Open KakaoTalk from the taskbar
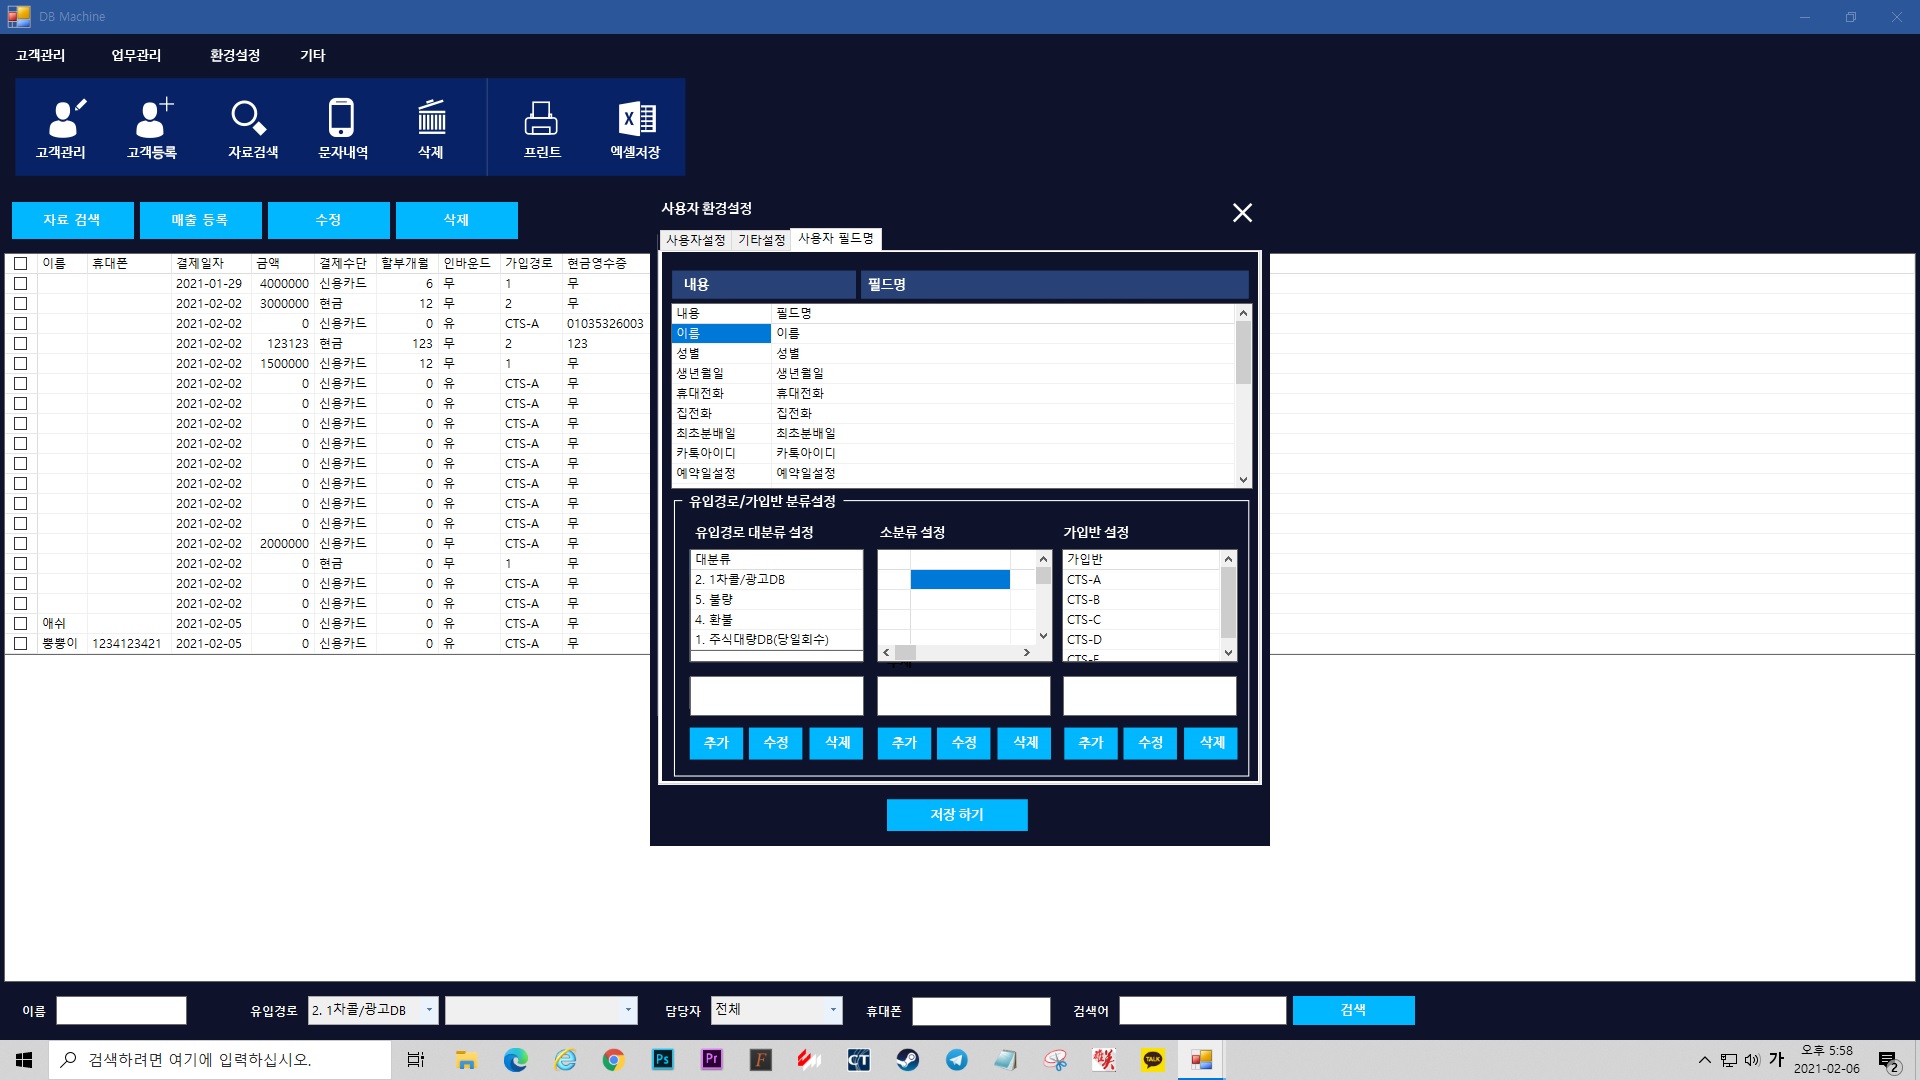The image size is (1920, 1080). [x=1153, y=1060]
